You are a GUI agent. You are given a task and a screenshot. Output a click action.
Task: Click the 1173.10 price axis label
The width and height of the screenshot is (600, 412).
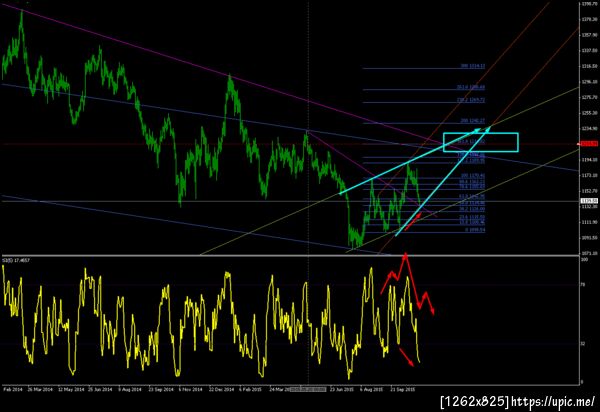(x=590, y=175)
